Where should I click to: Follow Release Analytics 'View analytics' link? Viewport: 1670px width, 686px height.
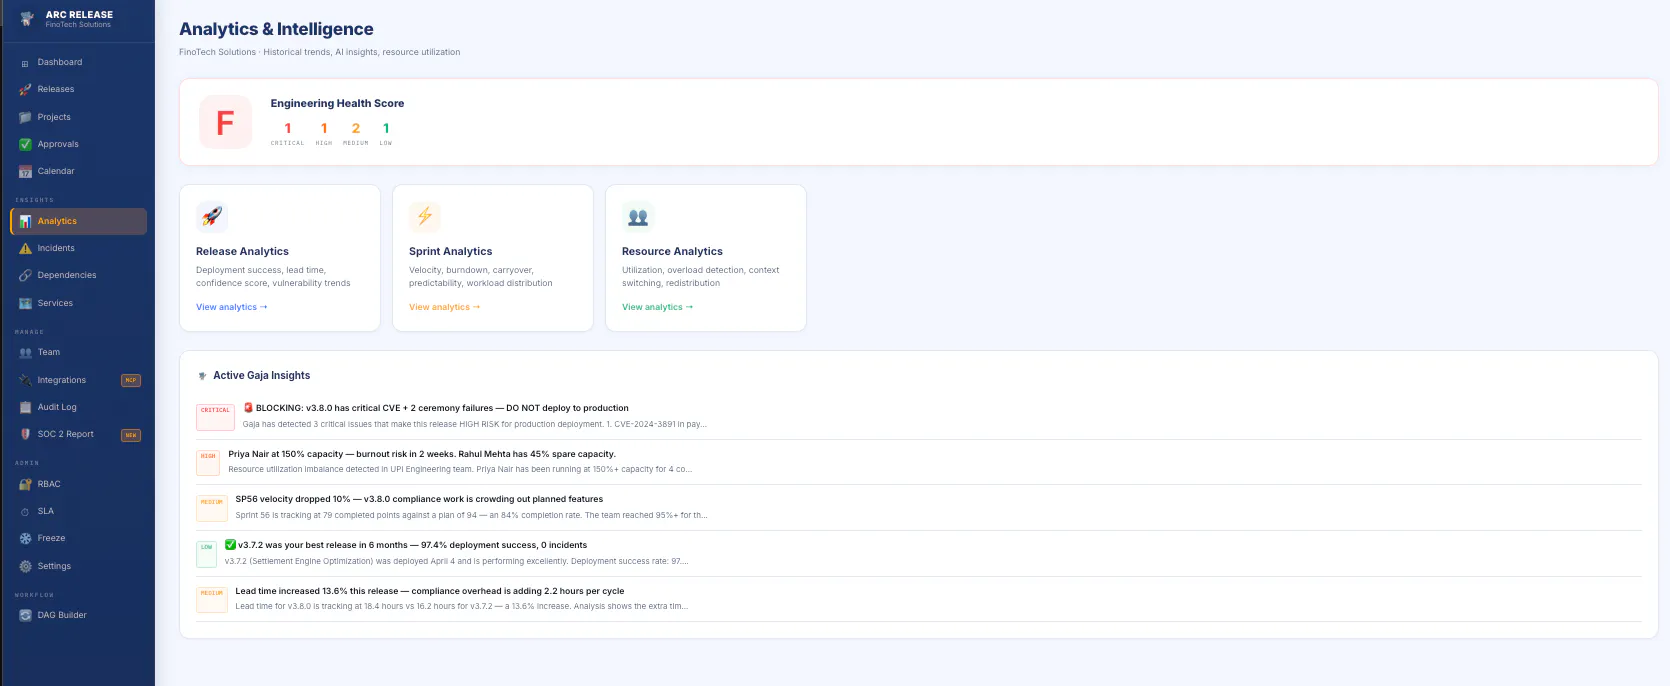point(232,307)
